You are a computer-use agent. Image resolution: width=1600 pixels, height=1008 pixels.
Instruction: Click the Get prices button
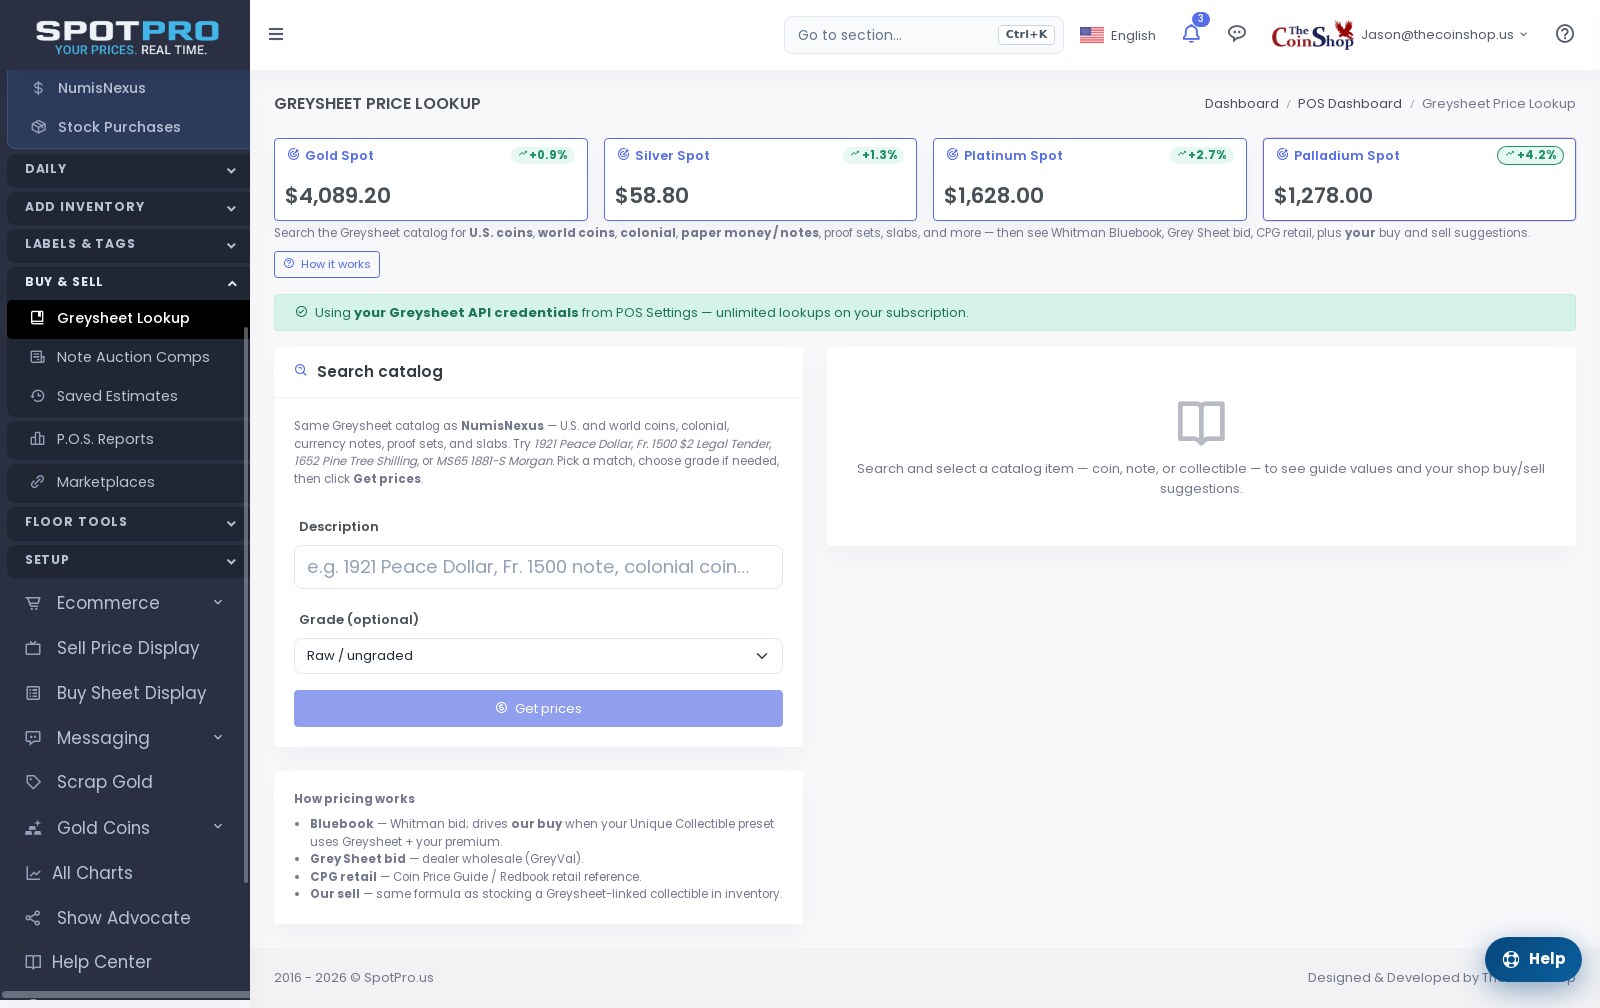(538, 708)
